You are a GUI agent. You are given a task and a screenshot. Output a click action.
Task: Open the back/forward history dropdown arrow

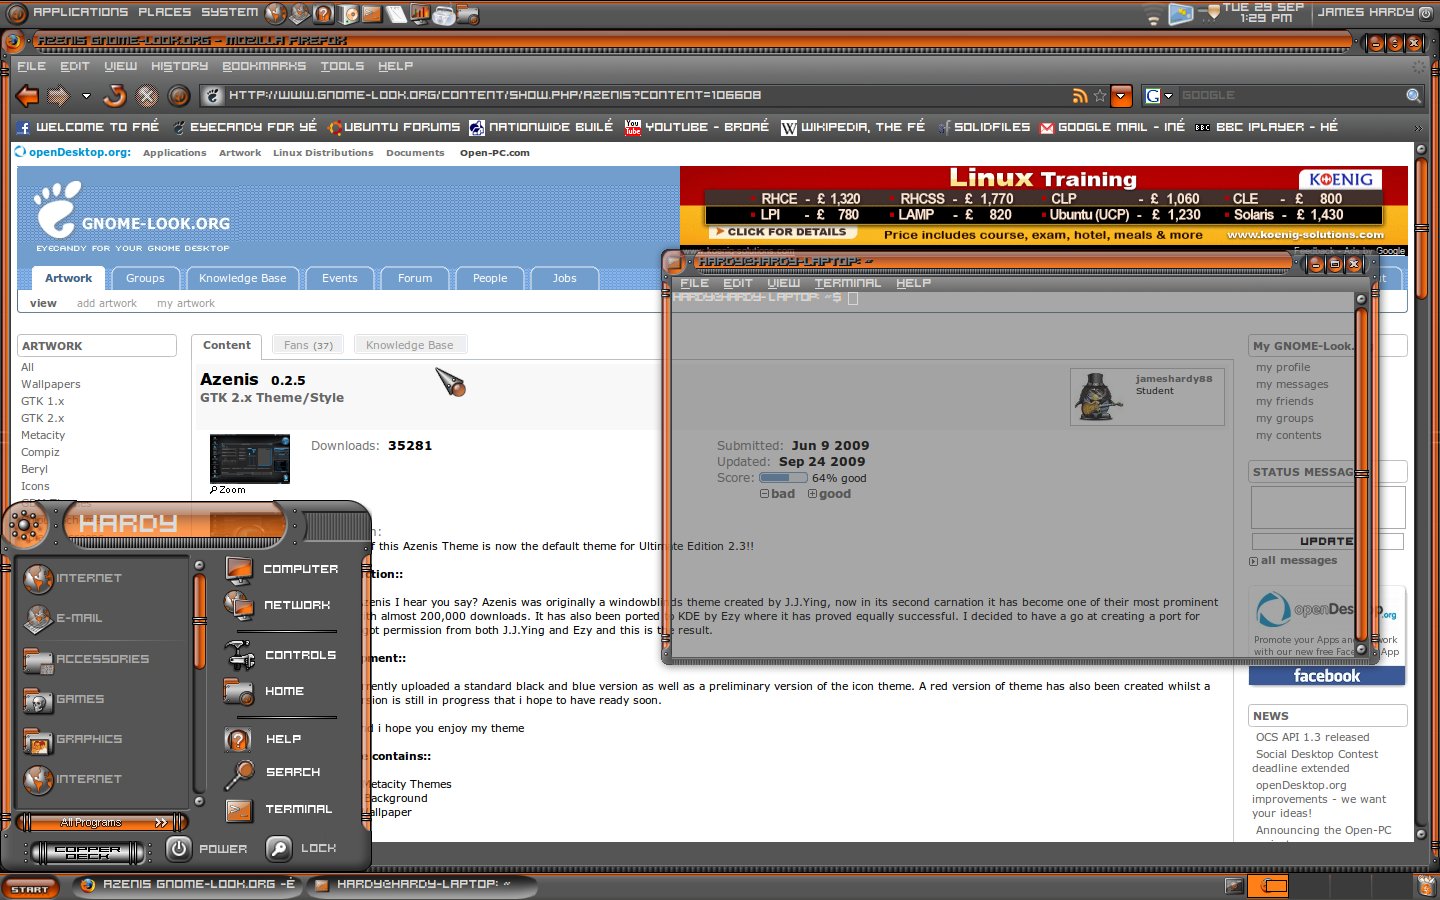click(86, 96)
